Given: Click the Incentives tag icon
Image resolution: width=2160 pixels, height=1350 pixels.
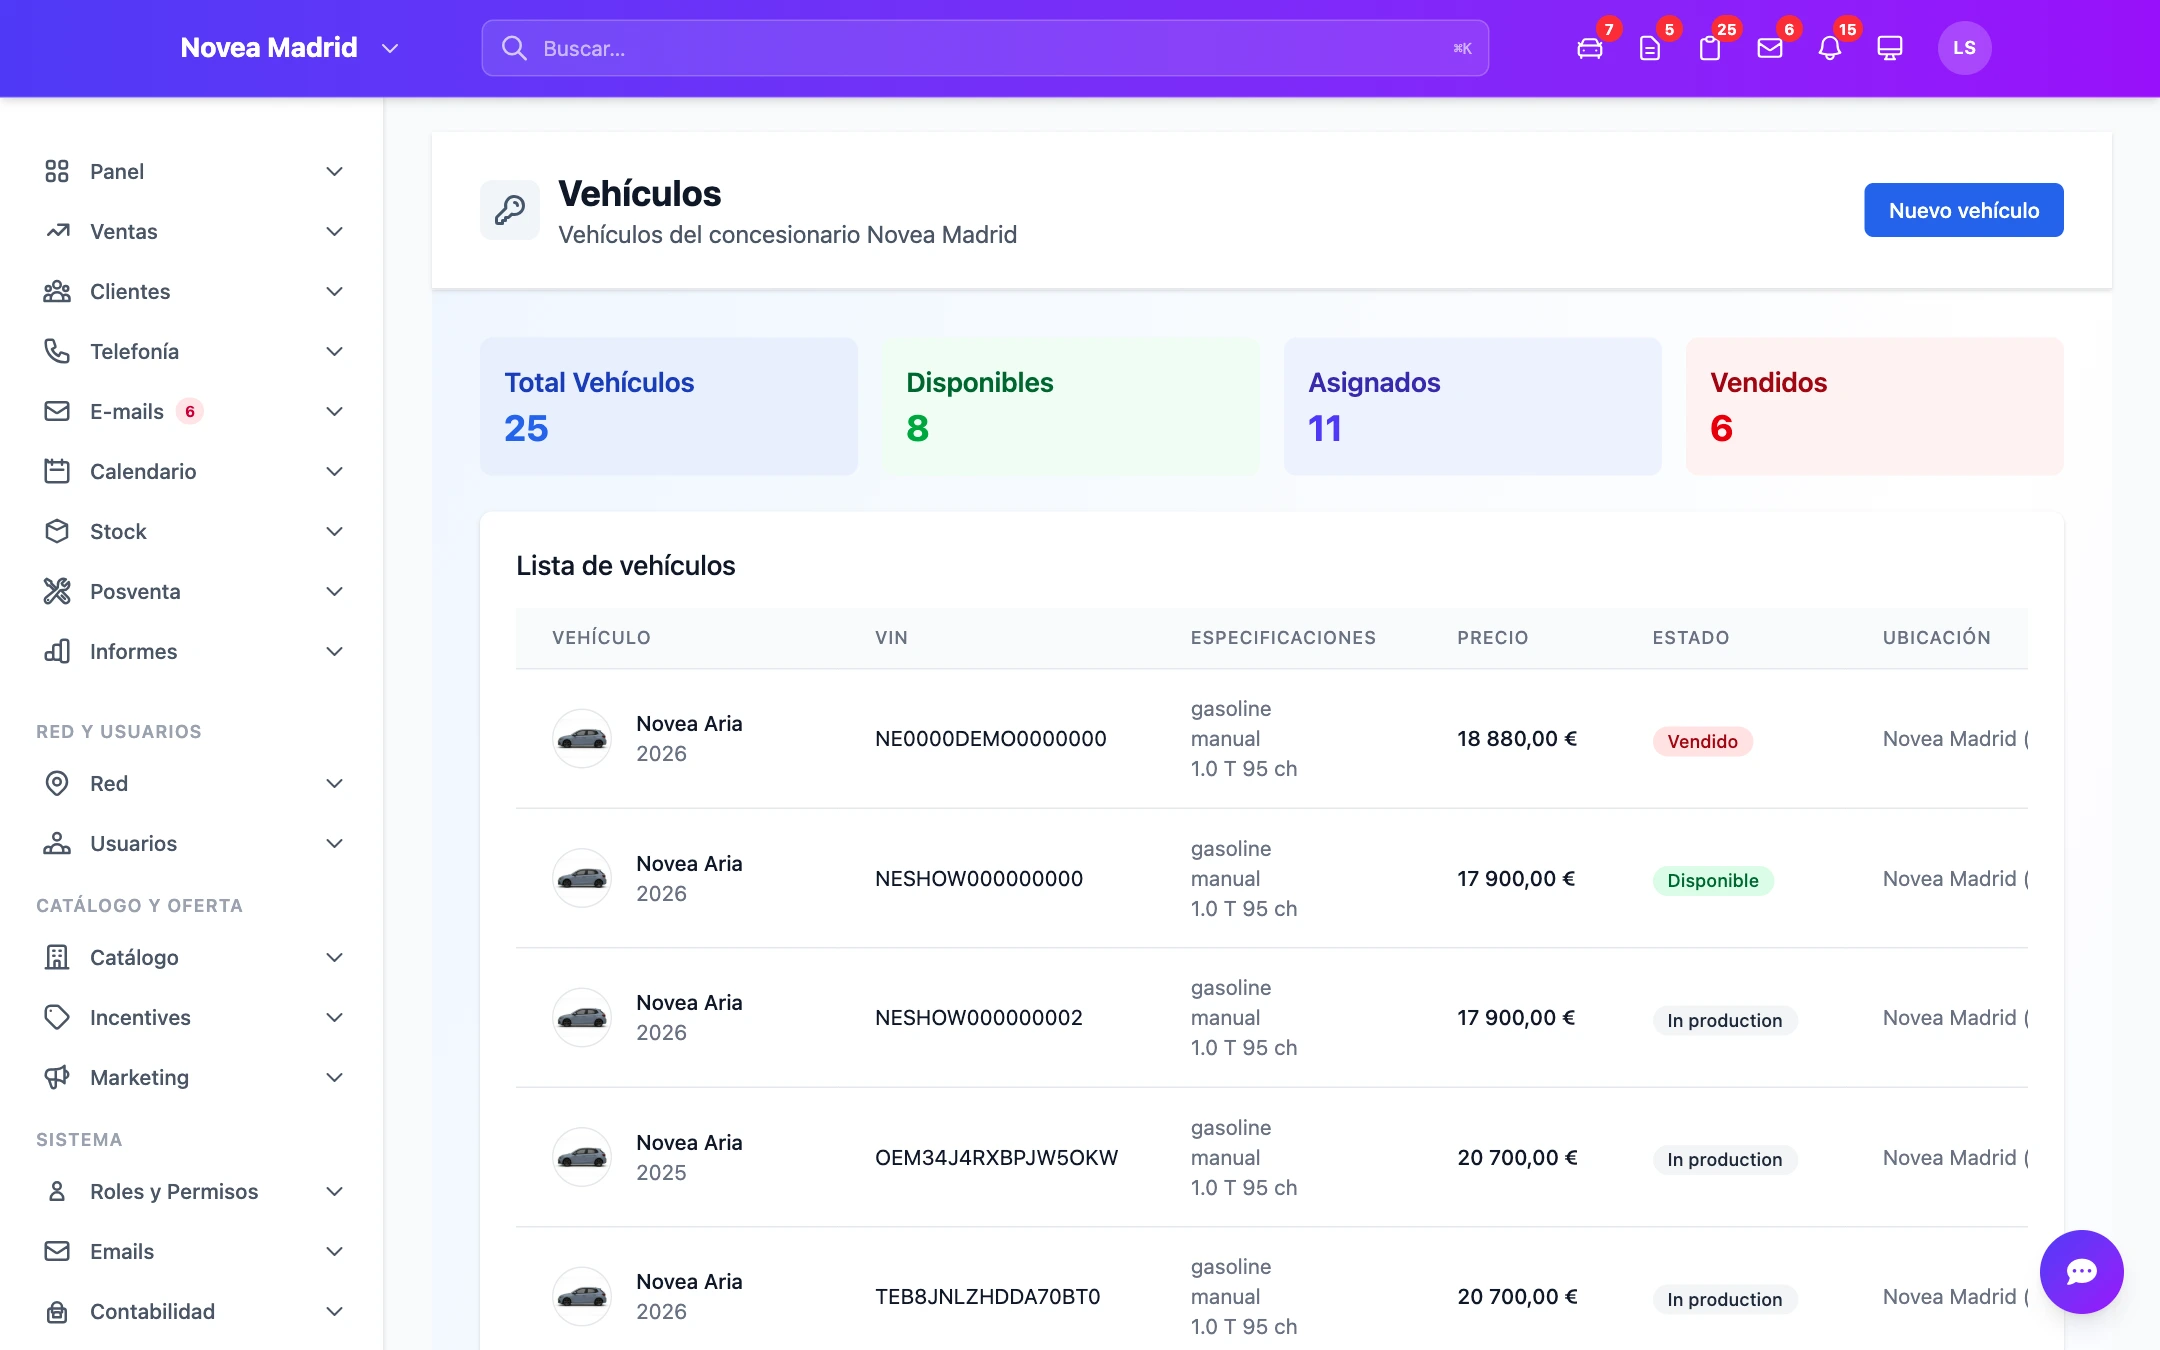Looking at the screenshot, I should [57, 1017].
